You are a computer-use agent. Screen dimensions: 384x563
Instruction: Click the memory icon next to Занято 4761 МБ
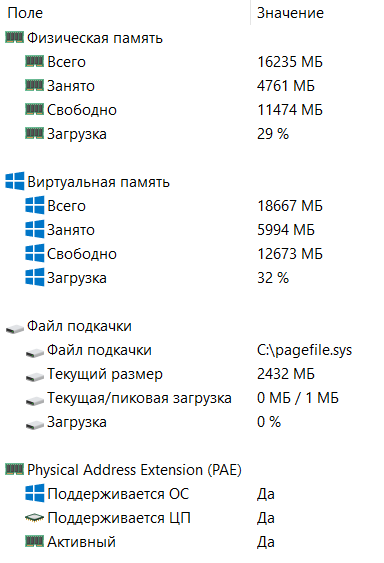pyautogui.click(x=34, y=85)
